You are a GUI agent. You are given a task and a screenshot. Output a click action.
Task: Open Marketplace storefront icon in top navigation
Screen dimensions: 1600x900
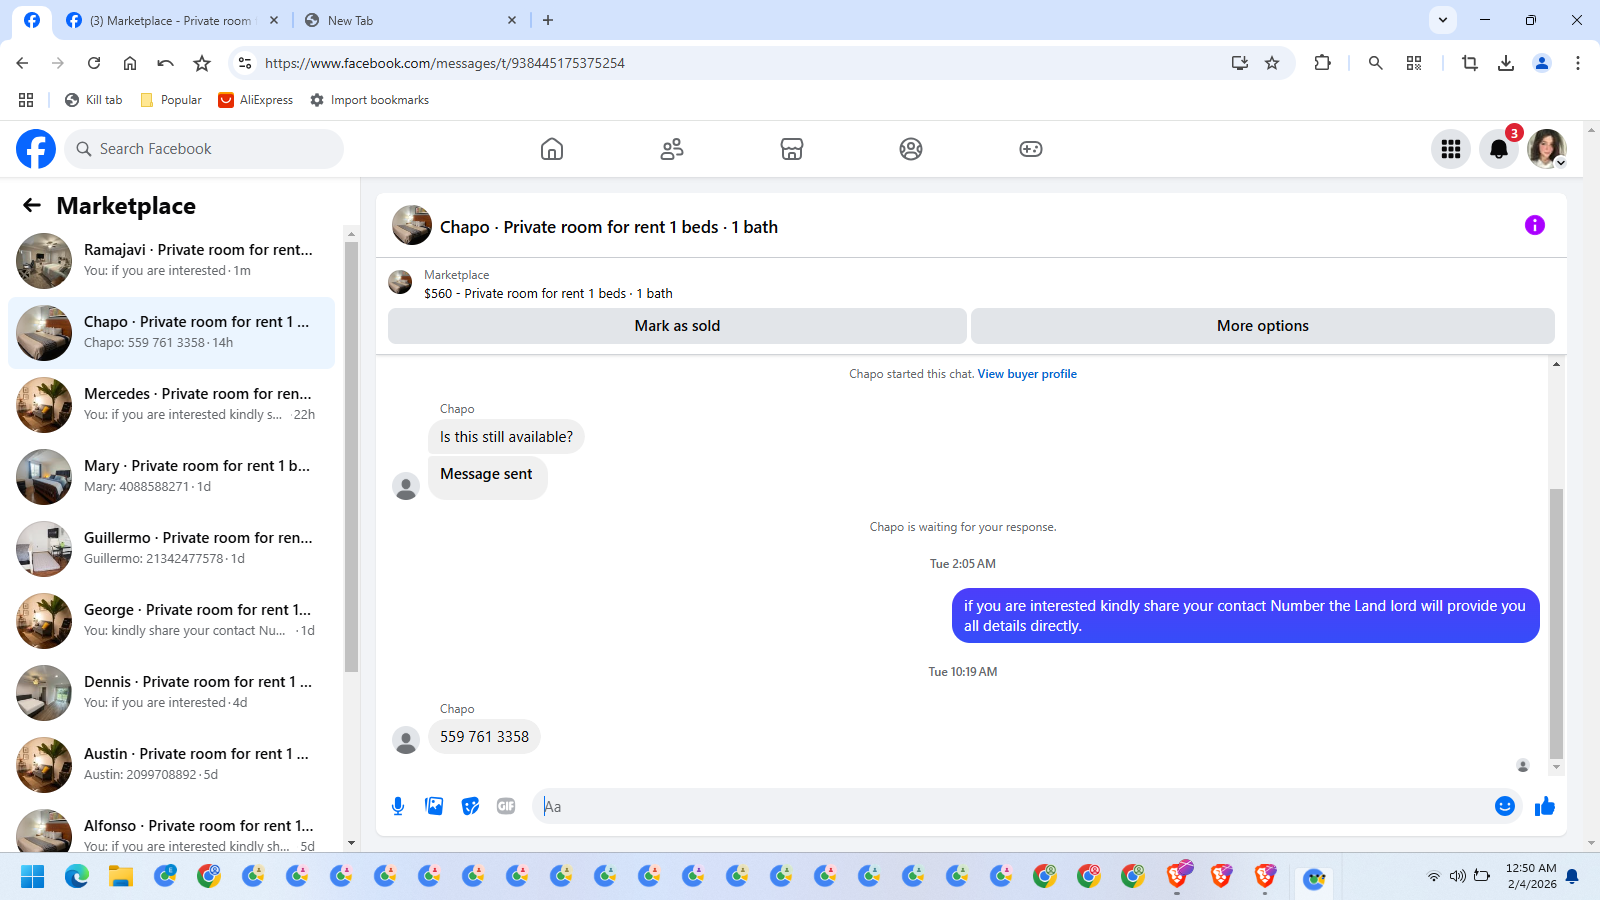792,149
